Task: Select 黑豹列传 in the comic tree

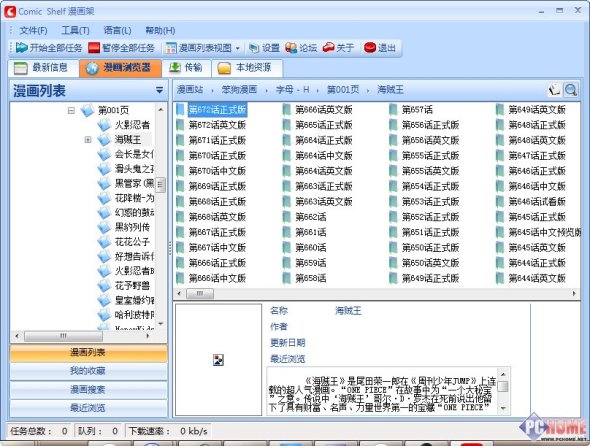Action: coord(132,227)
